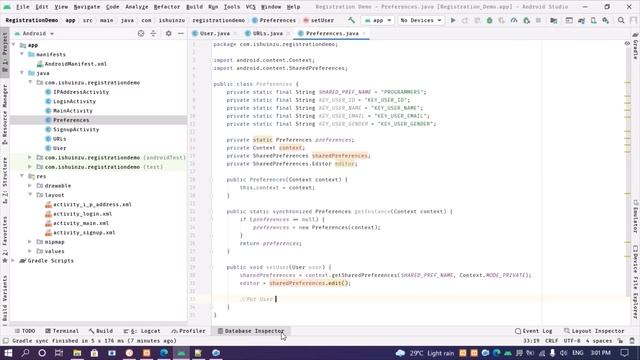Click the Windows taskbar search icon
The image size is (640, 360).
(25, 353)
